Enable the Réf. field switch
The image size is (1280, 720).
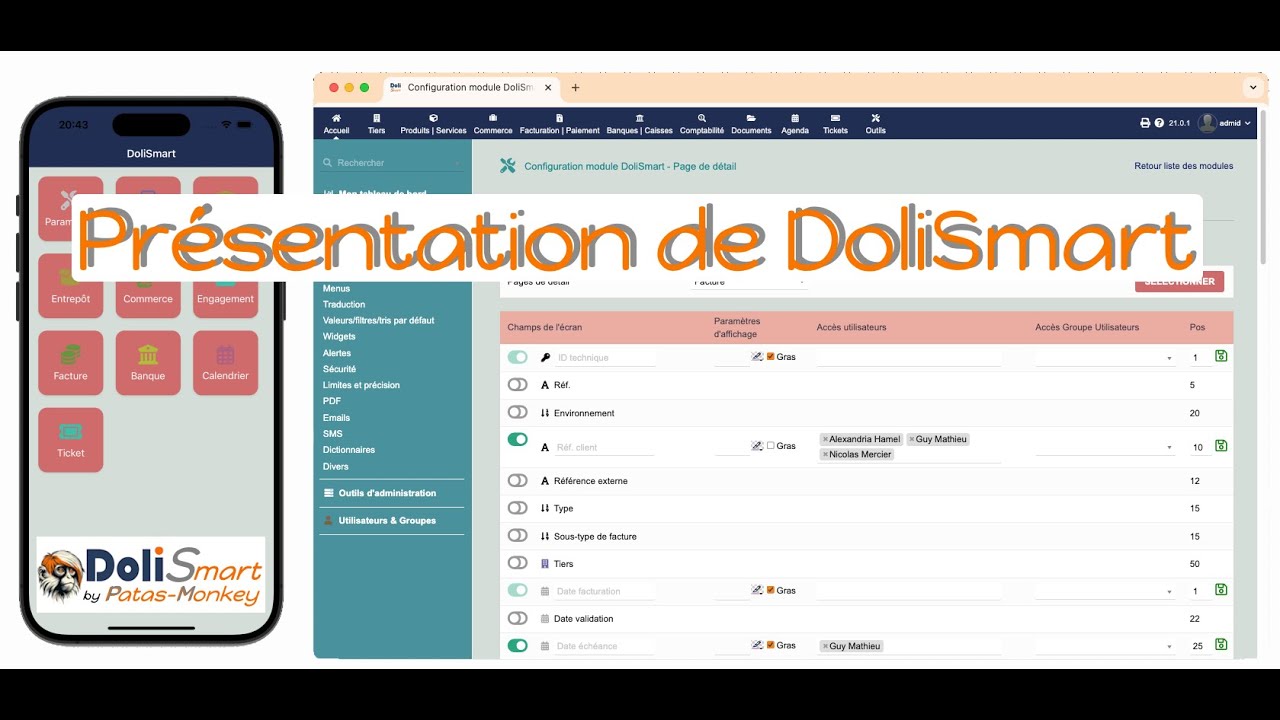click(517, 384)
